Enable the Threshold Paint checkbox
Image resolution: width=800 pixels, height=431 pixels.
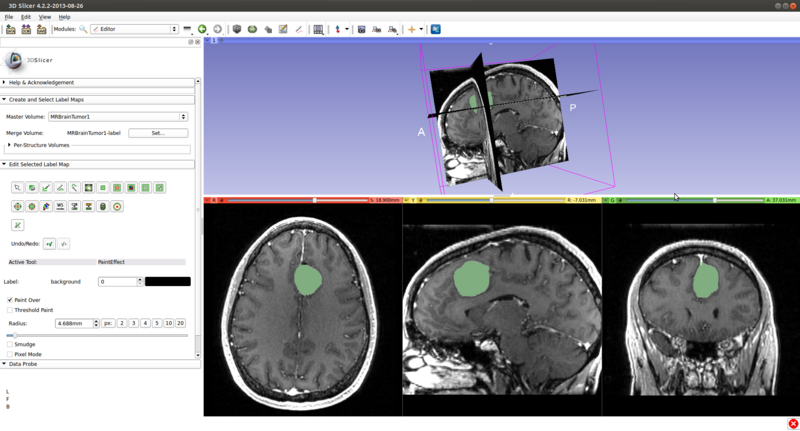tap(10, 311)
